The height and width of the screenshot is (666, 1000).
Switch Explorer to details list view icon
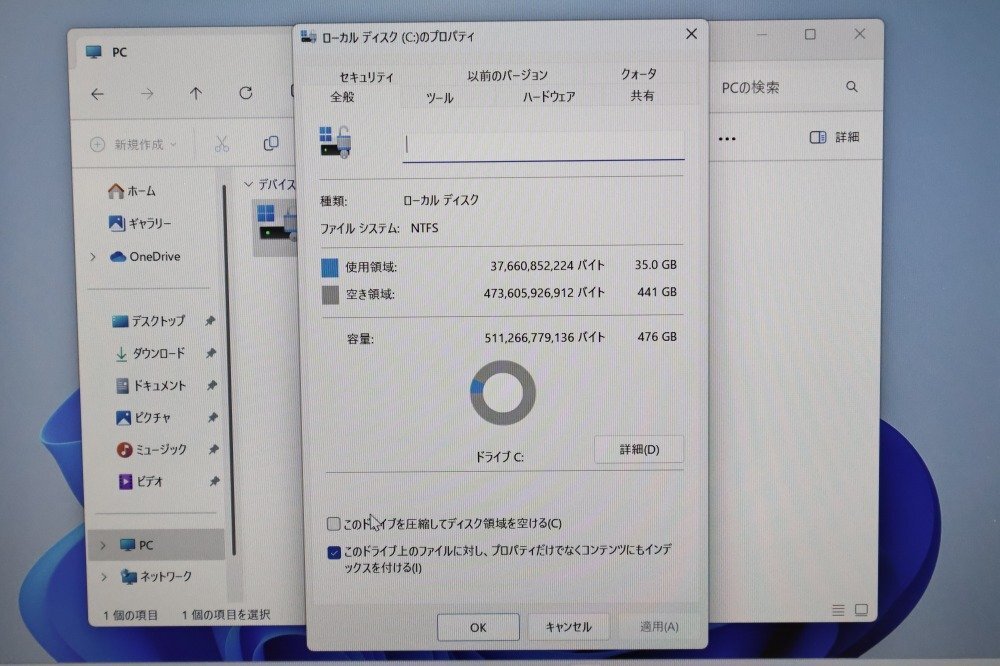click(839, 611)
